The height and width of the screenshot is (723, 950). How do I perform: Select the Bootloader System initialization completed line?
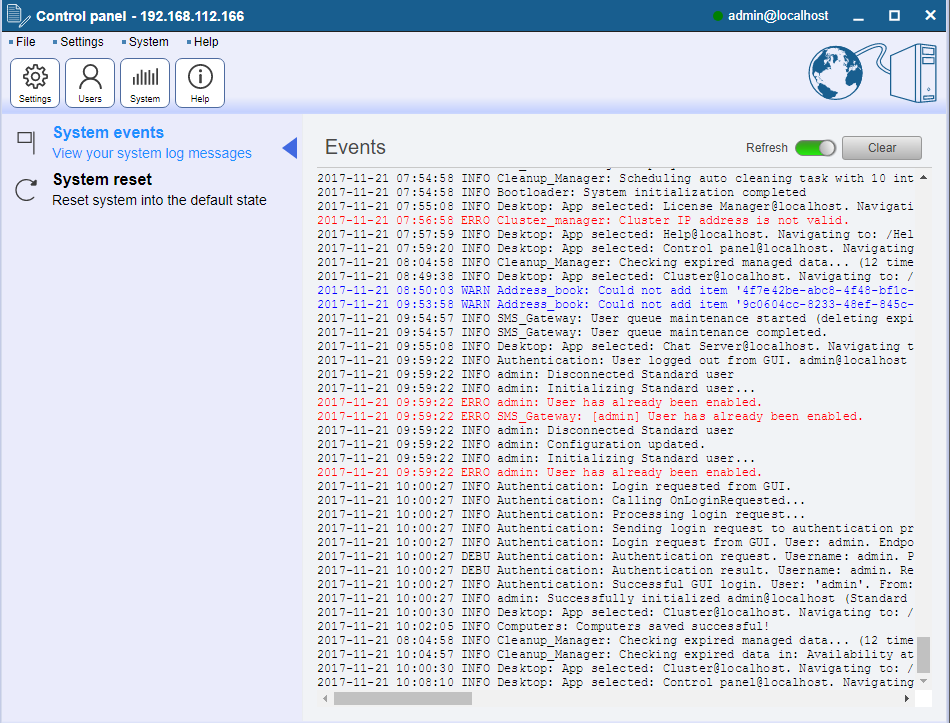point(562,192)
